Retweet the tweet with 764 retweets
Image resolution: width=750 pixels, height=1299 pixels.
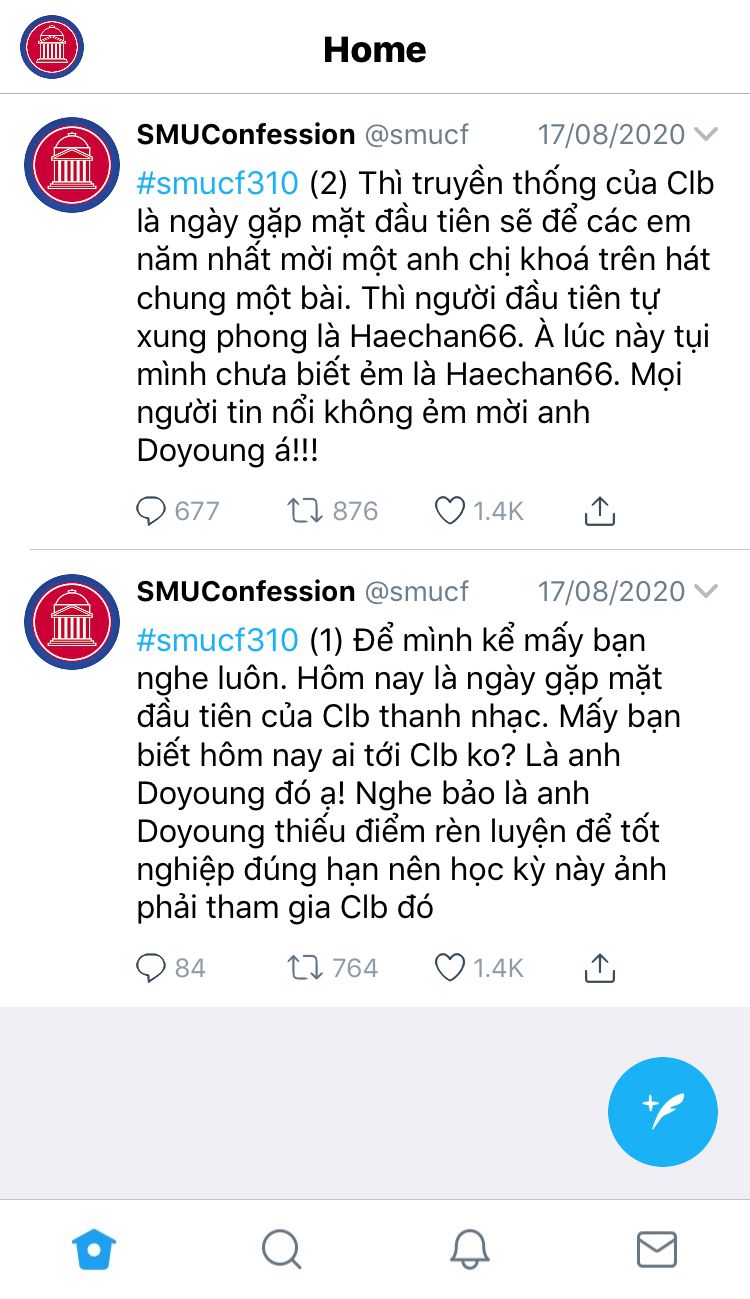point(304,967)
